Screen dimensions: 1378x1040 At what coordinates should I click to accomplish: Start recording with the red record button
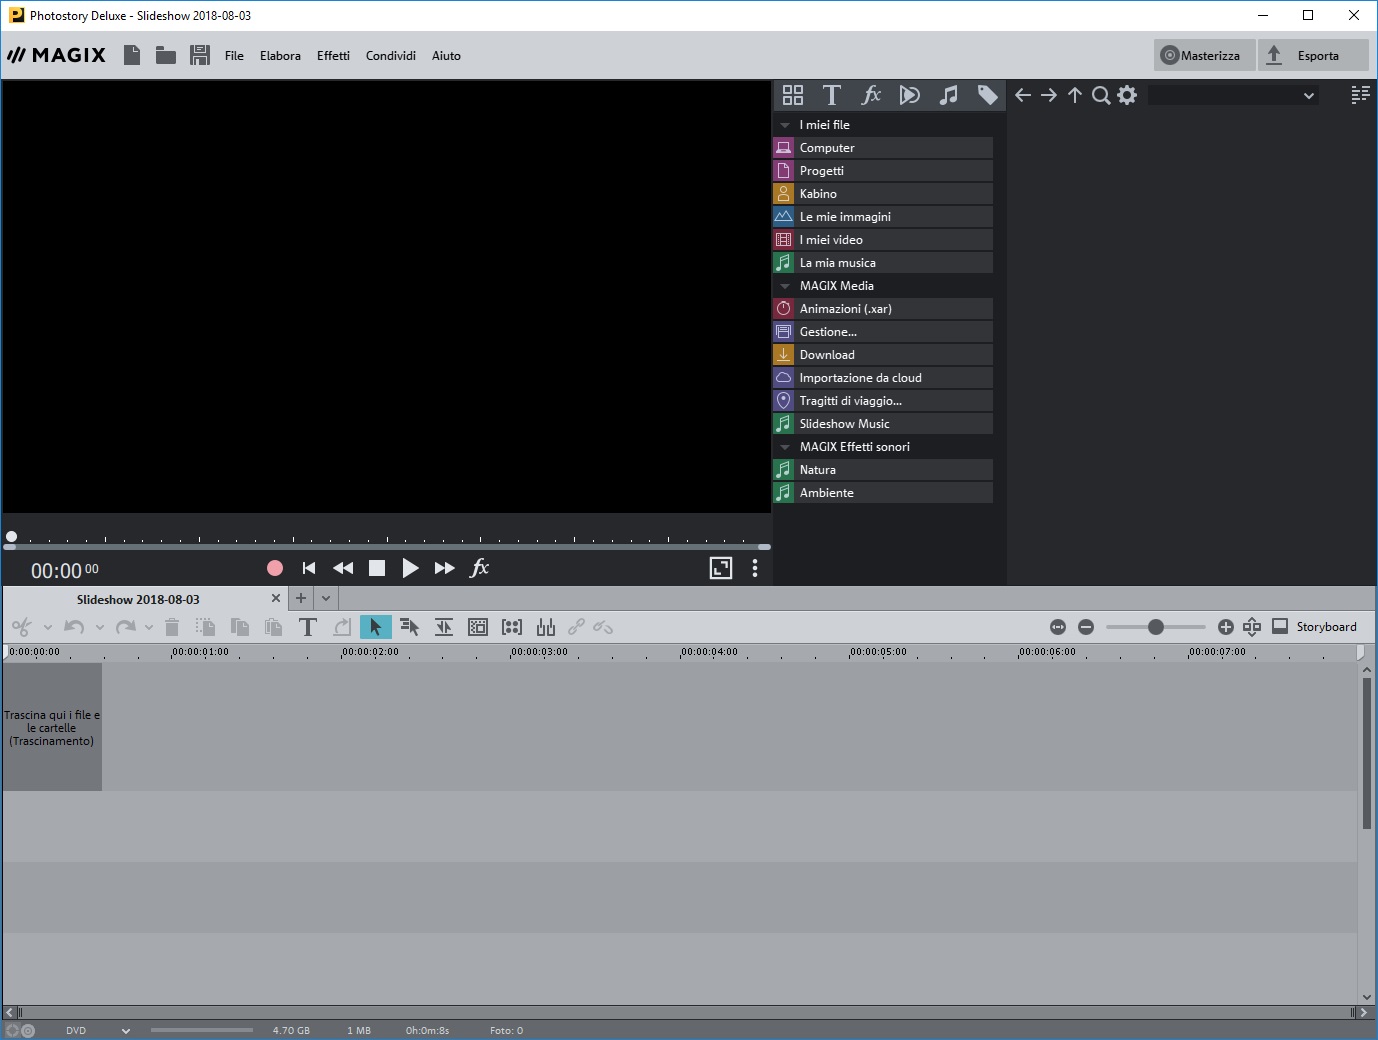point(275,568)
